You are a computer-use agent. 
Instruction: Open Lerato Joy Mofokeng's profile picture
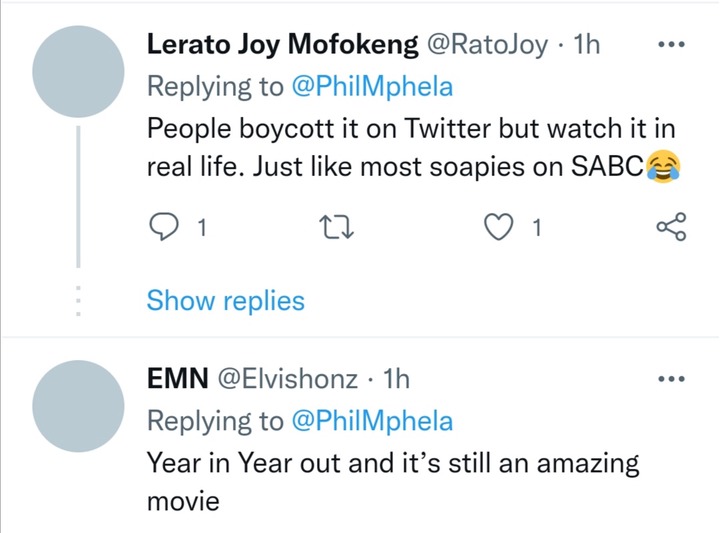tap(78, 71)
